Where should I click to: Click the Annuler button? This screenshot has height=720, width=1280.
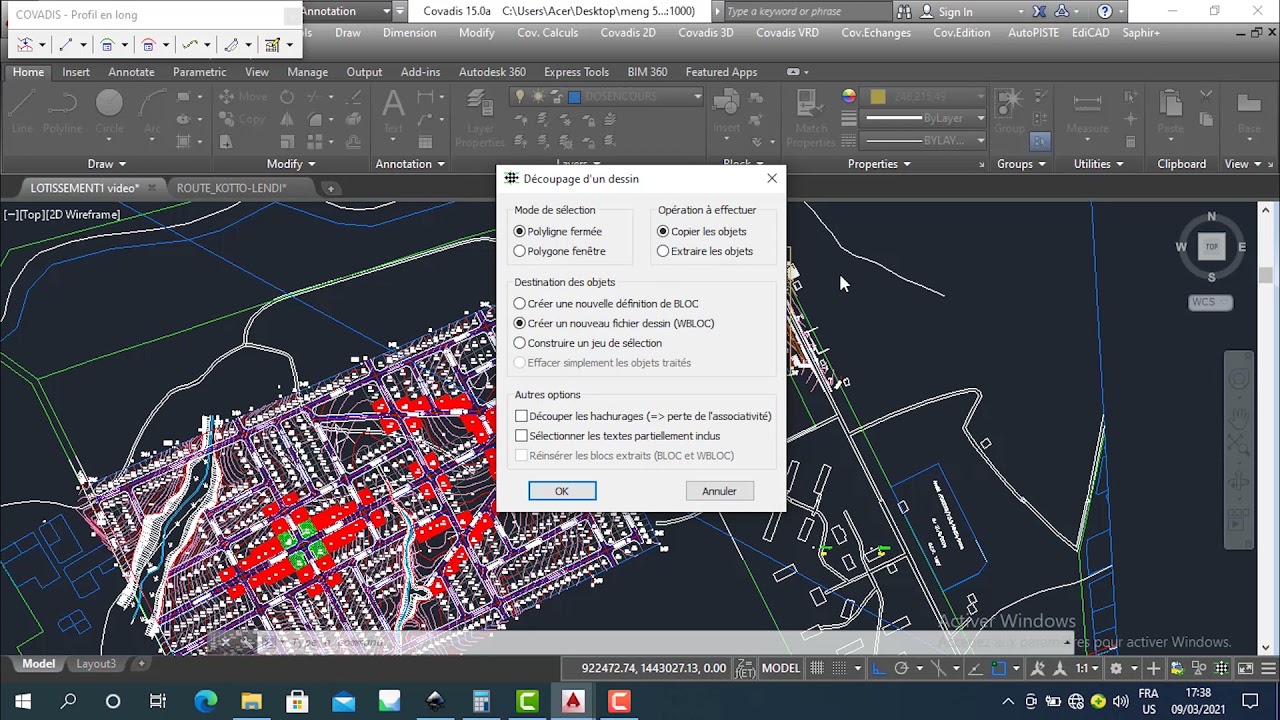[719, 491]
